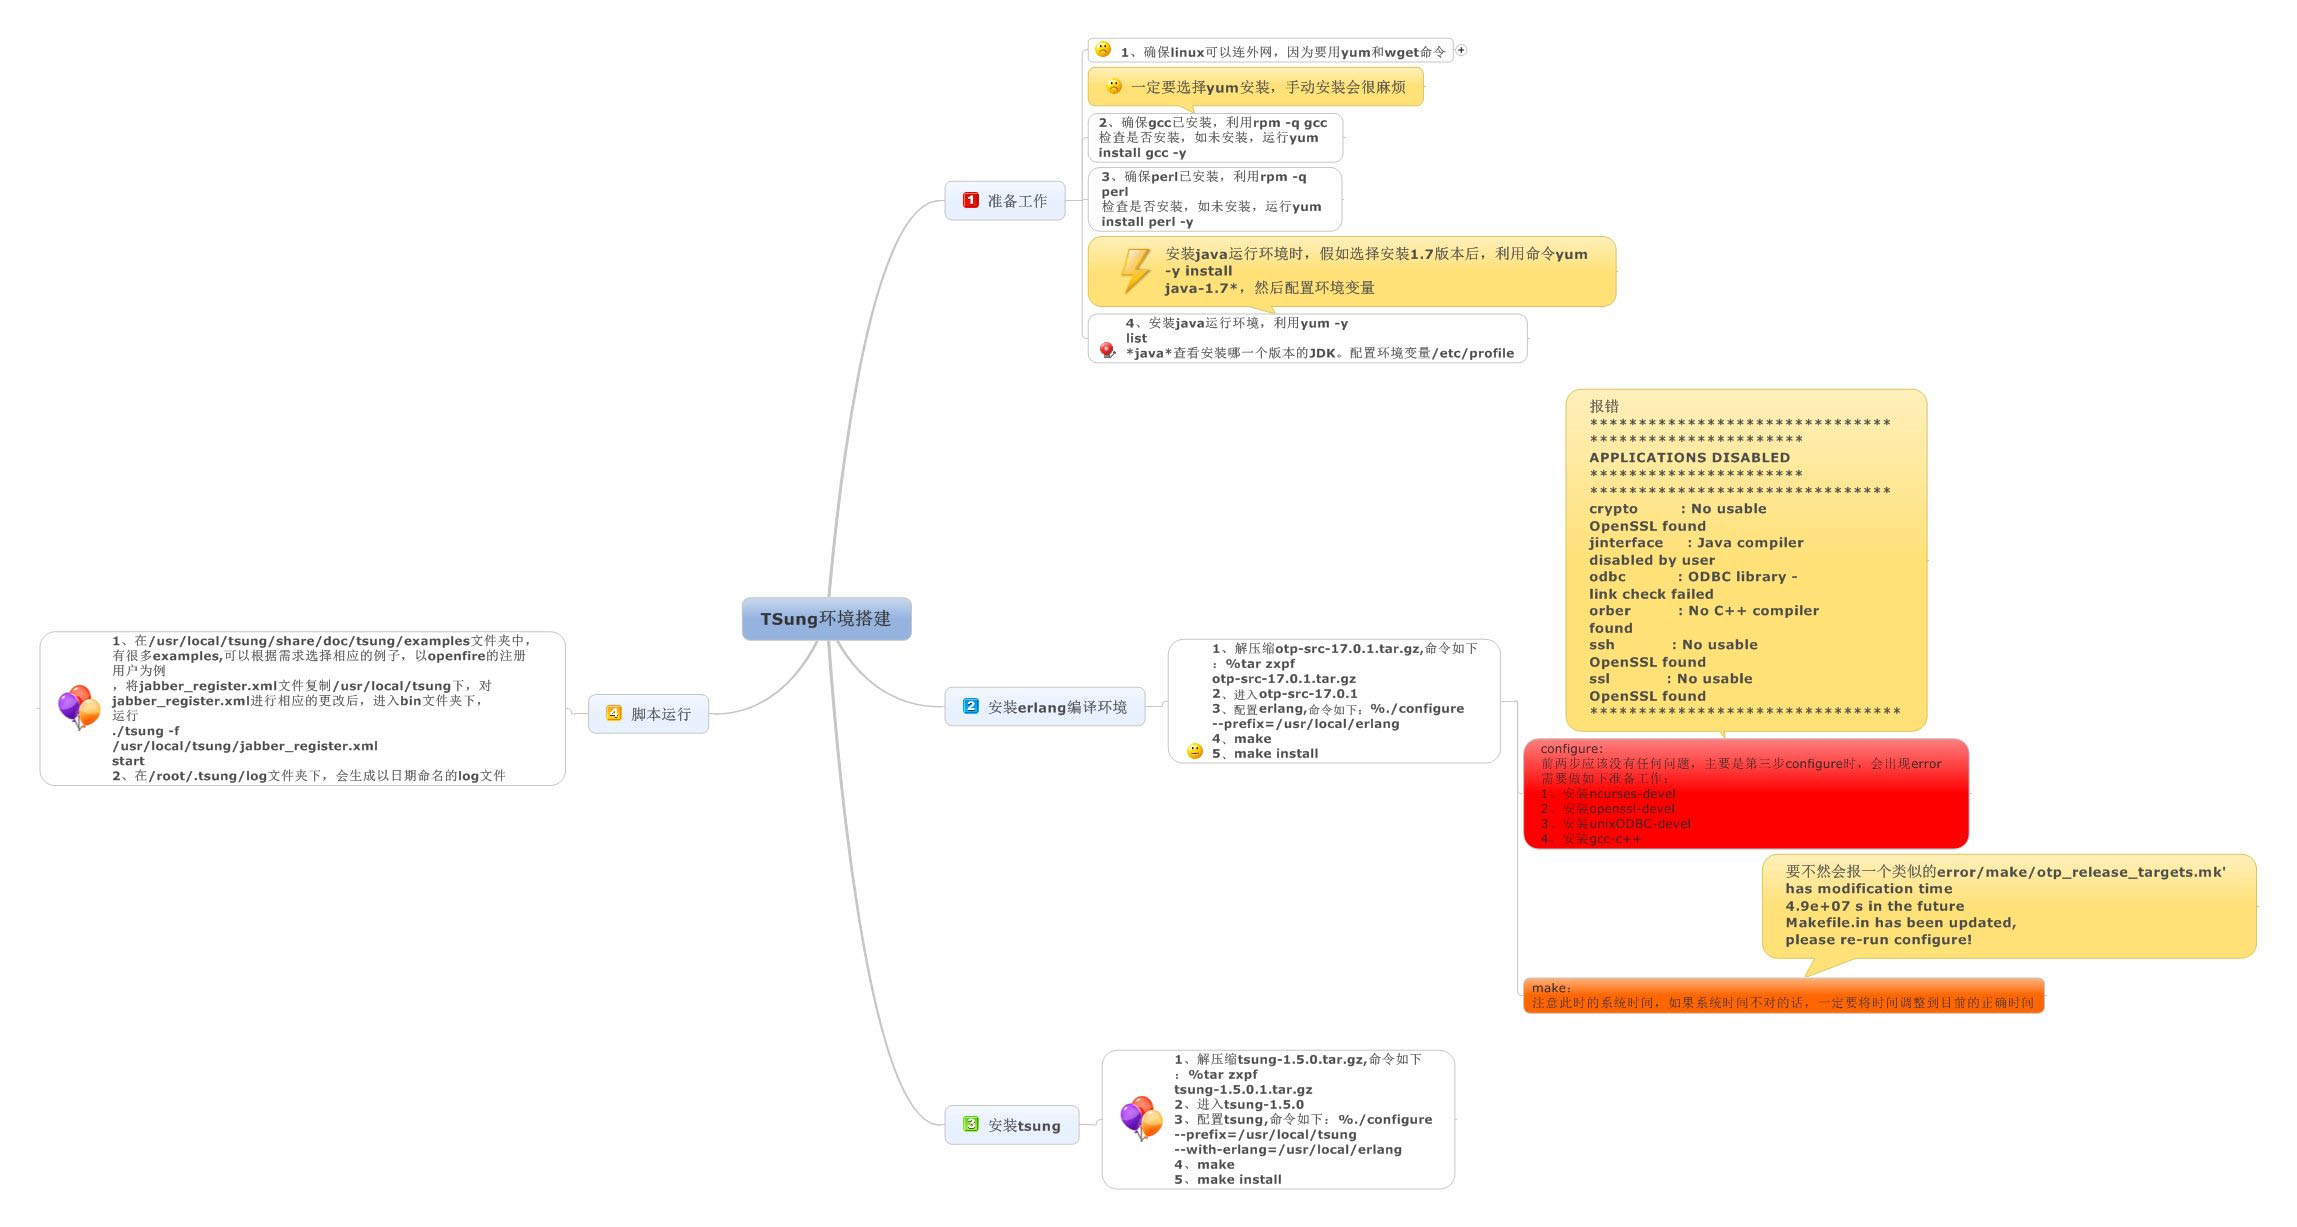
Task: Select the 准备工作 branch topic
Action: (1016, 201)
